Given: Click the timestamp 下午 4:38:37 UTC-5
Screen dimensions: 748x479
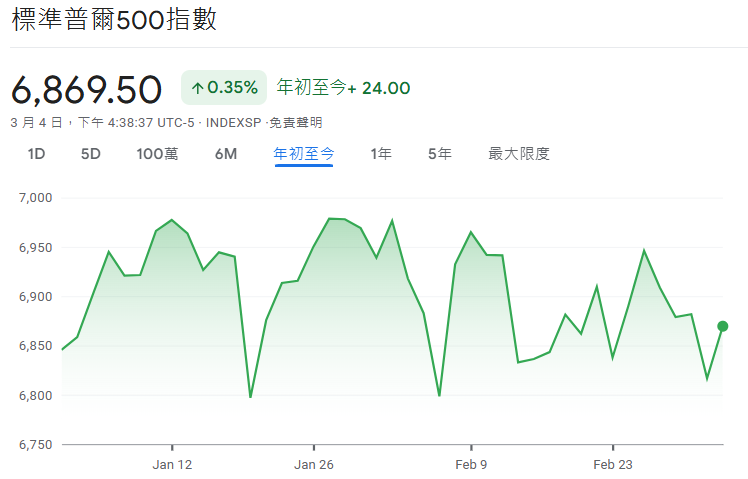Looking at the screenshot, I should coord(136,123).
